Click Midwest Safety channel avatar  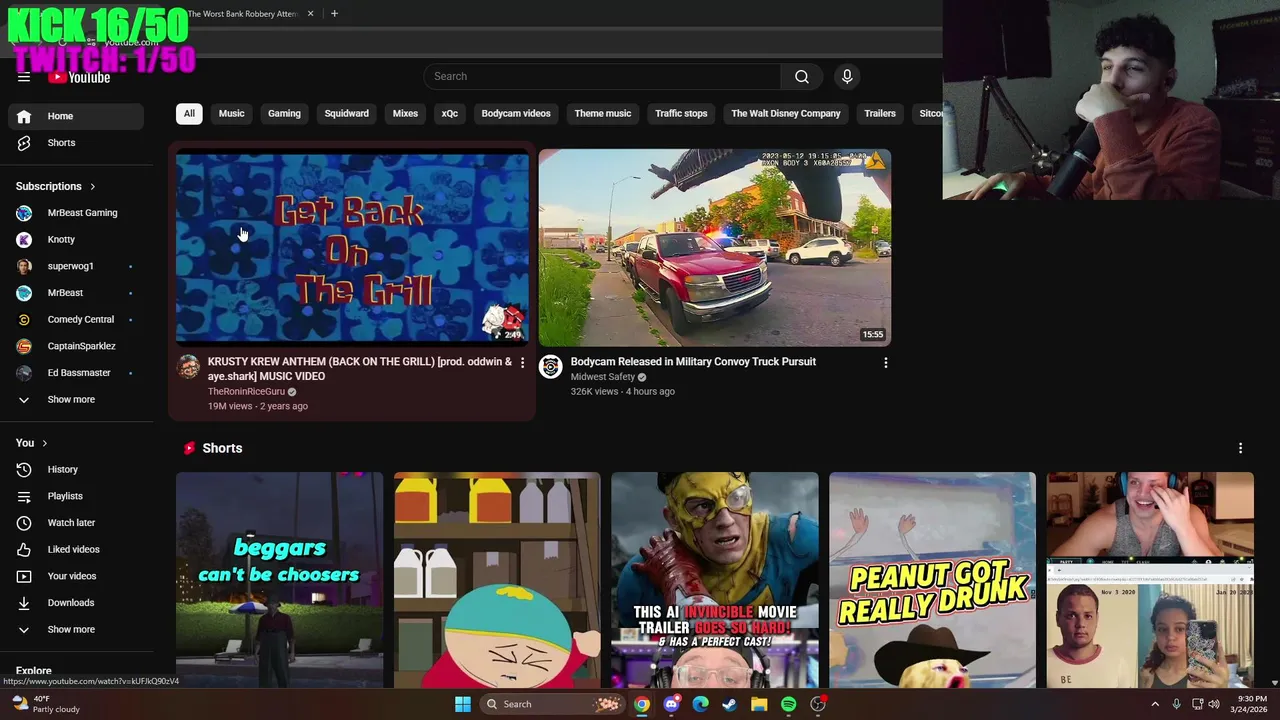551,367
